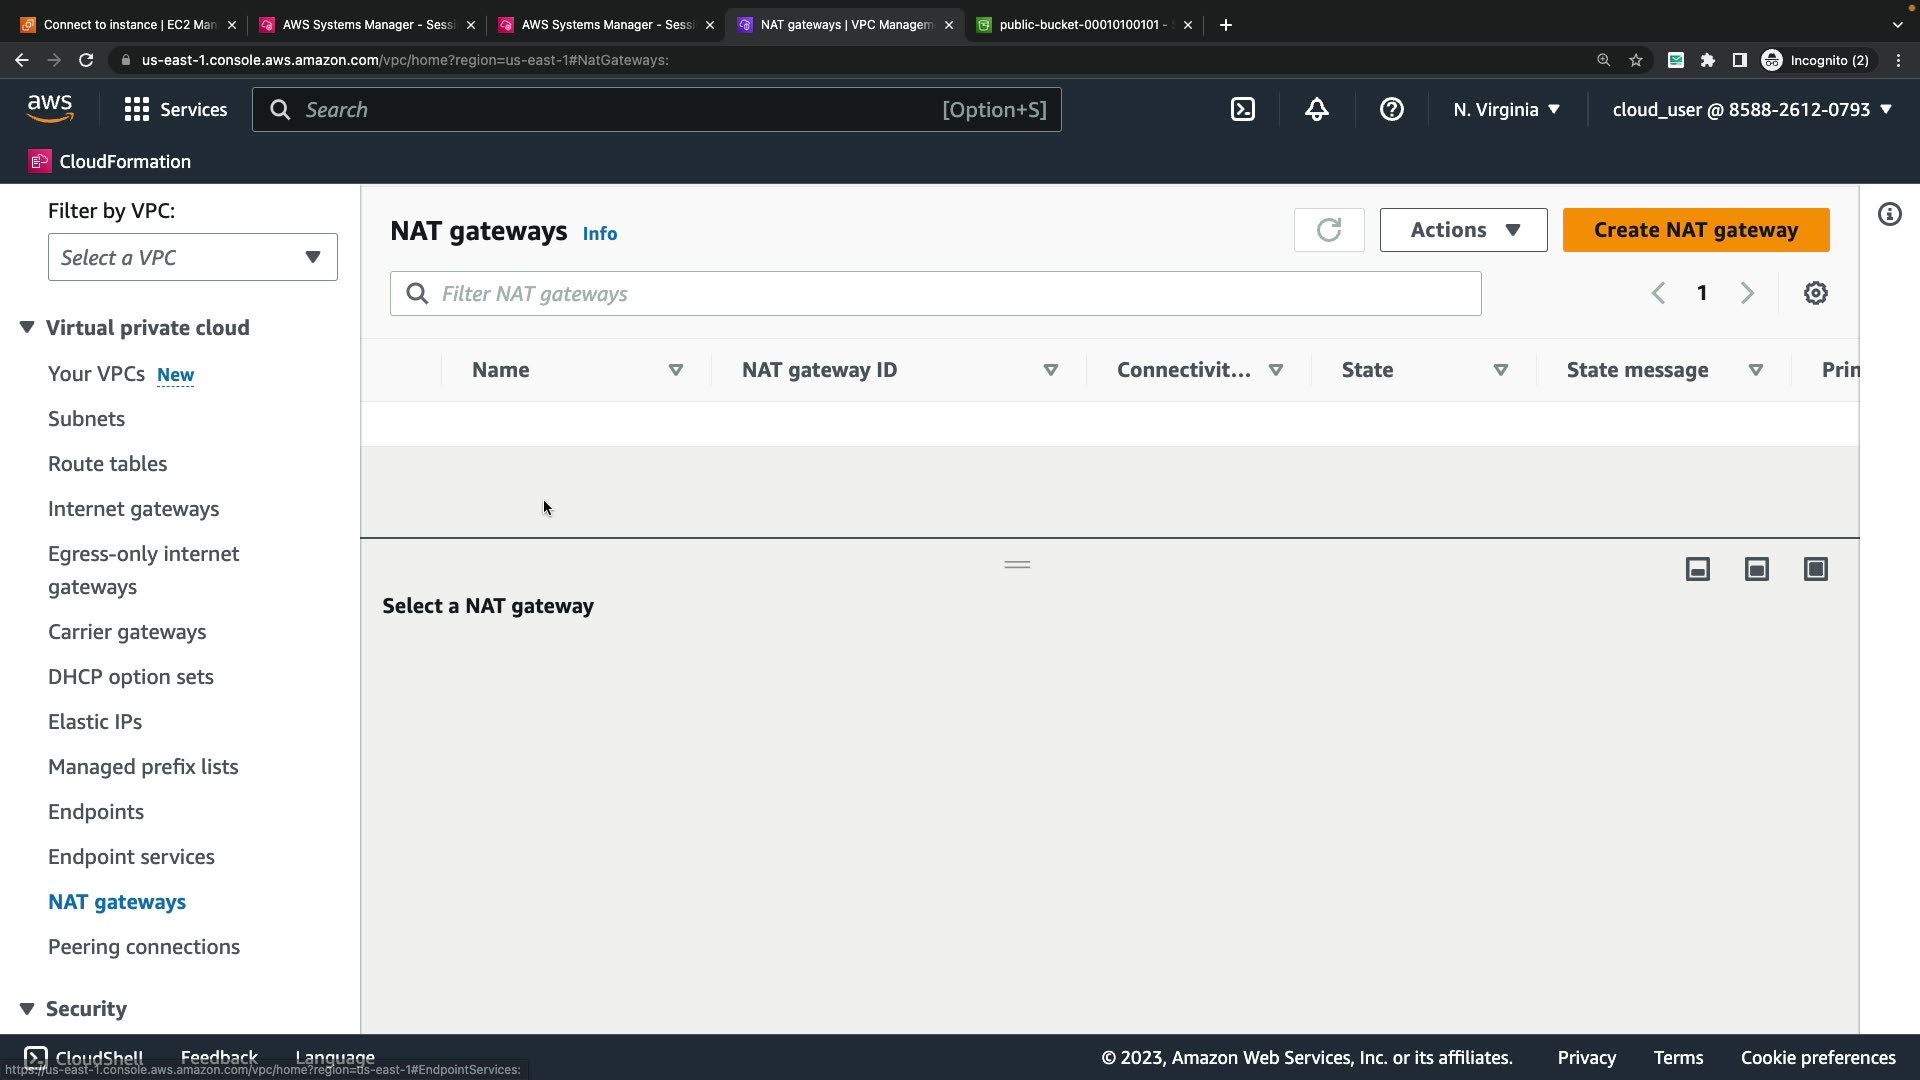
Task: Click Create NAT gateway button
Action: (1695, 230)
